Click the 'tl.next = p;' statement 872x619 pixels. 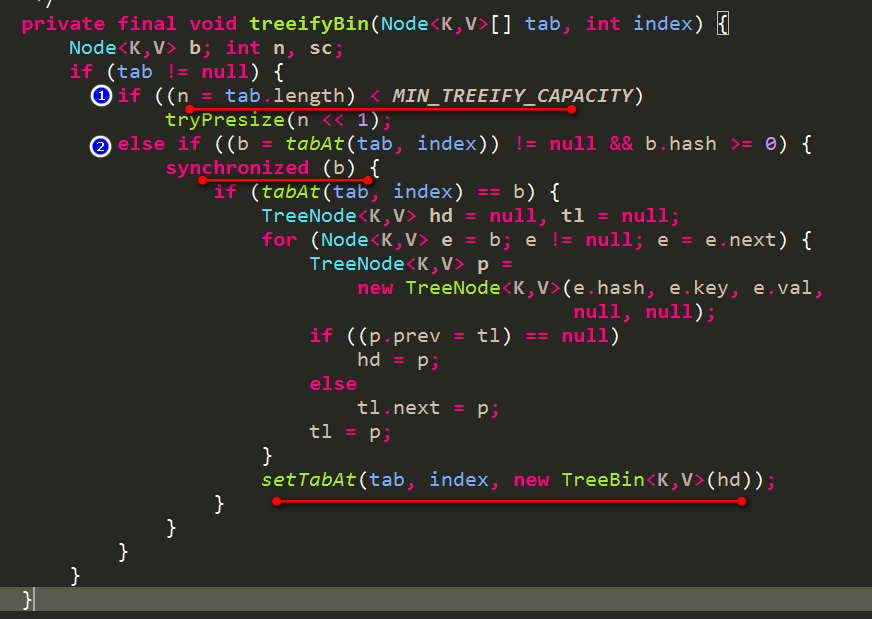428,408
